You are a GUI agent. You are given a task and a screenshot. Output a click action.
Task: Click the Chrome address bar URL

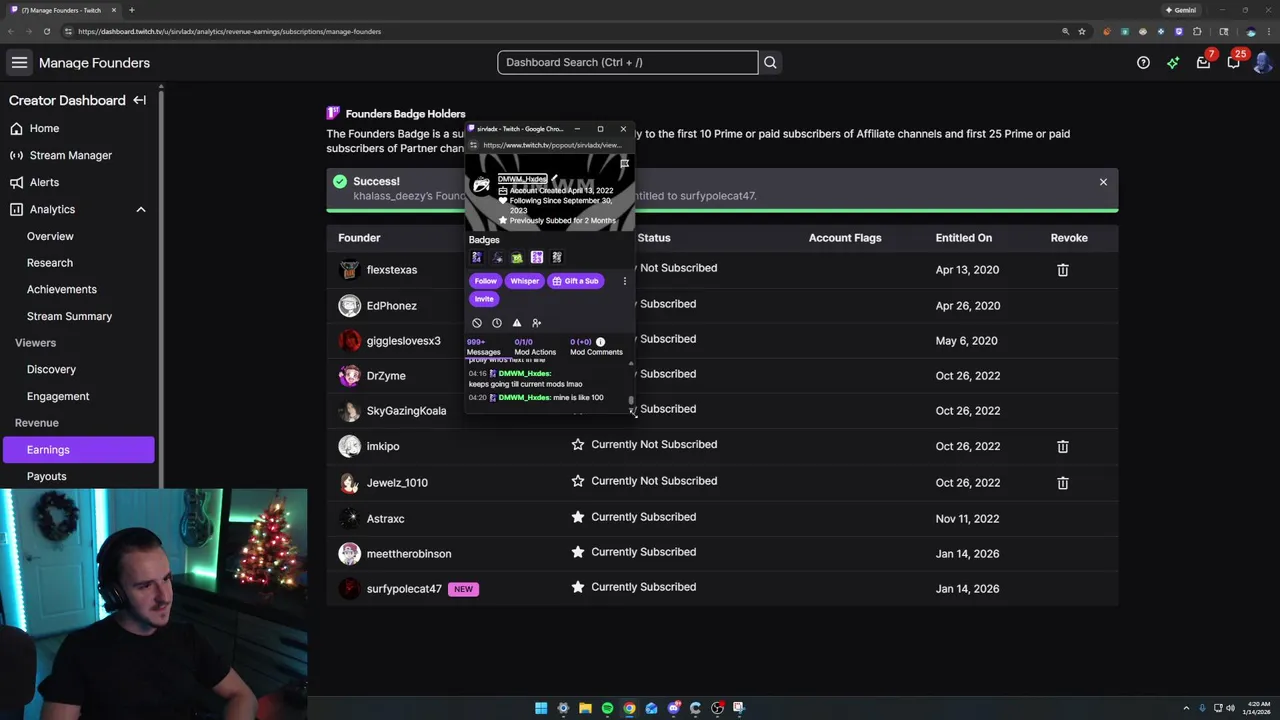point(229,31)
